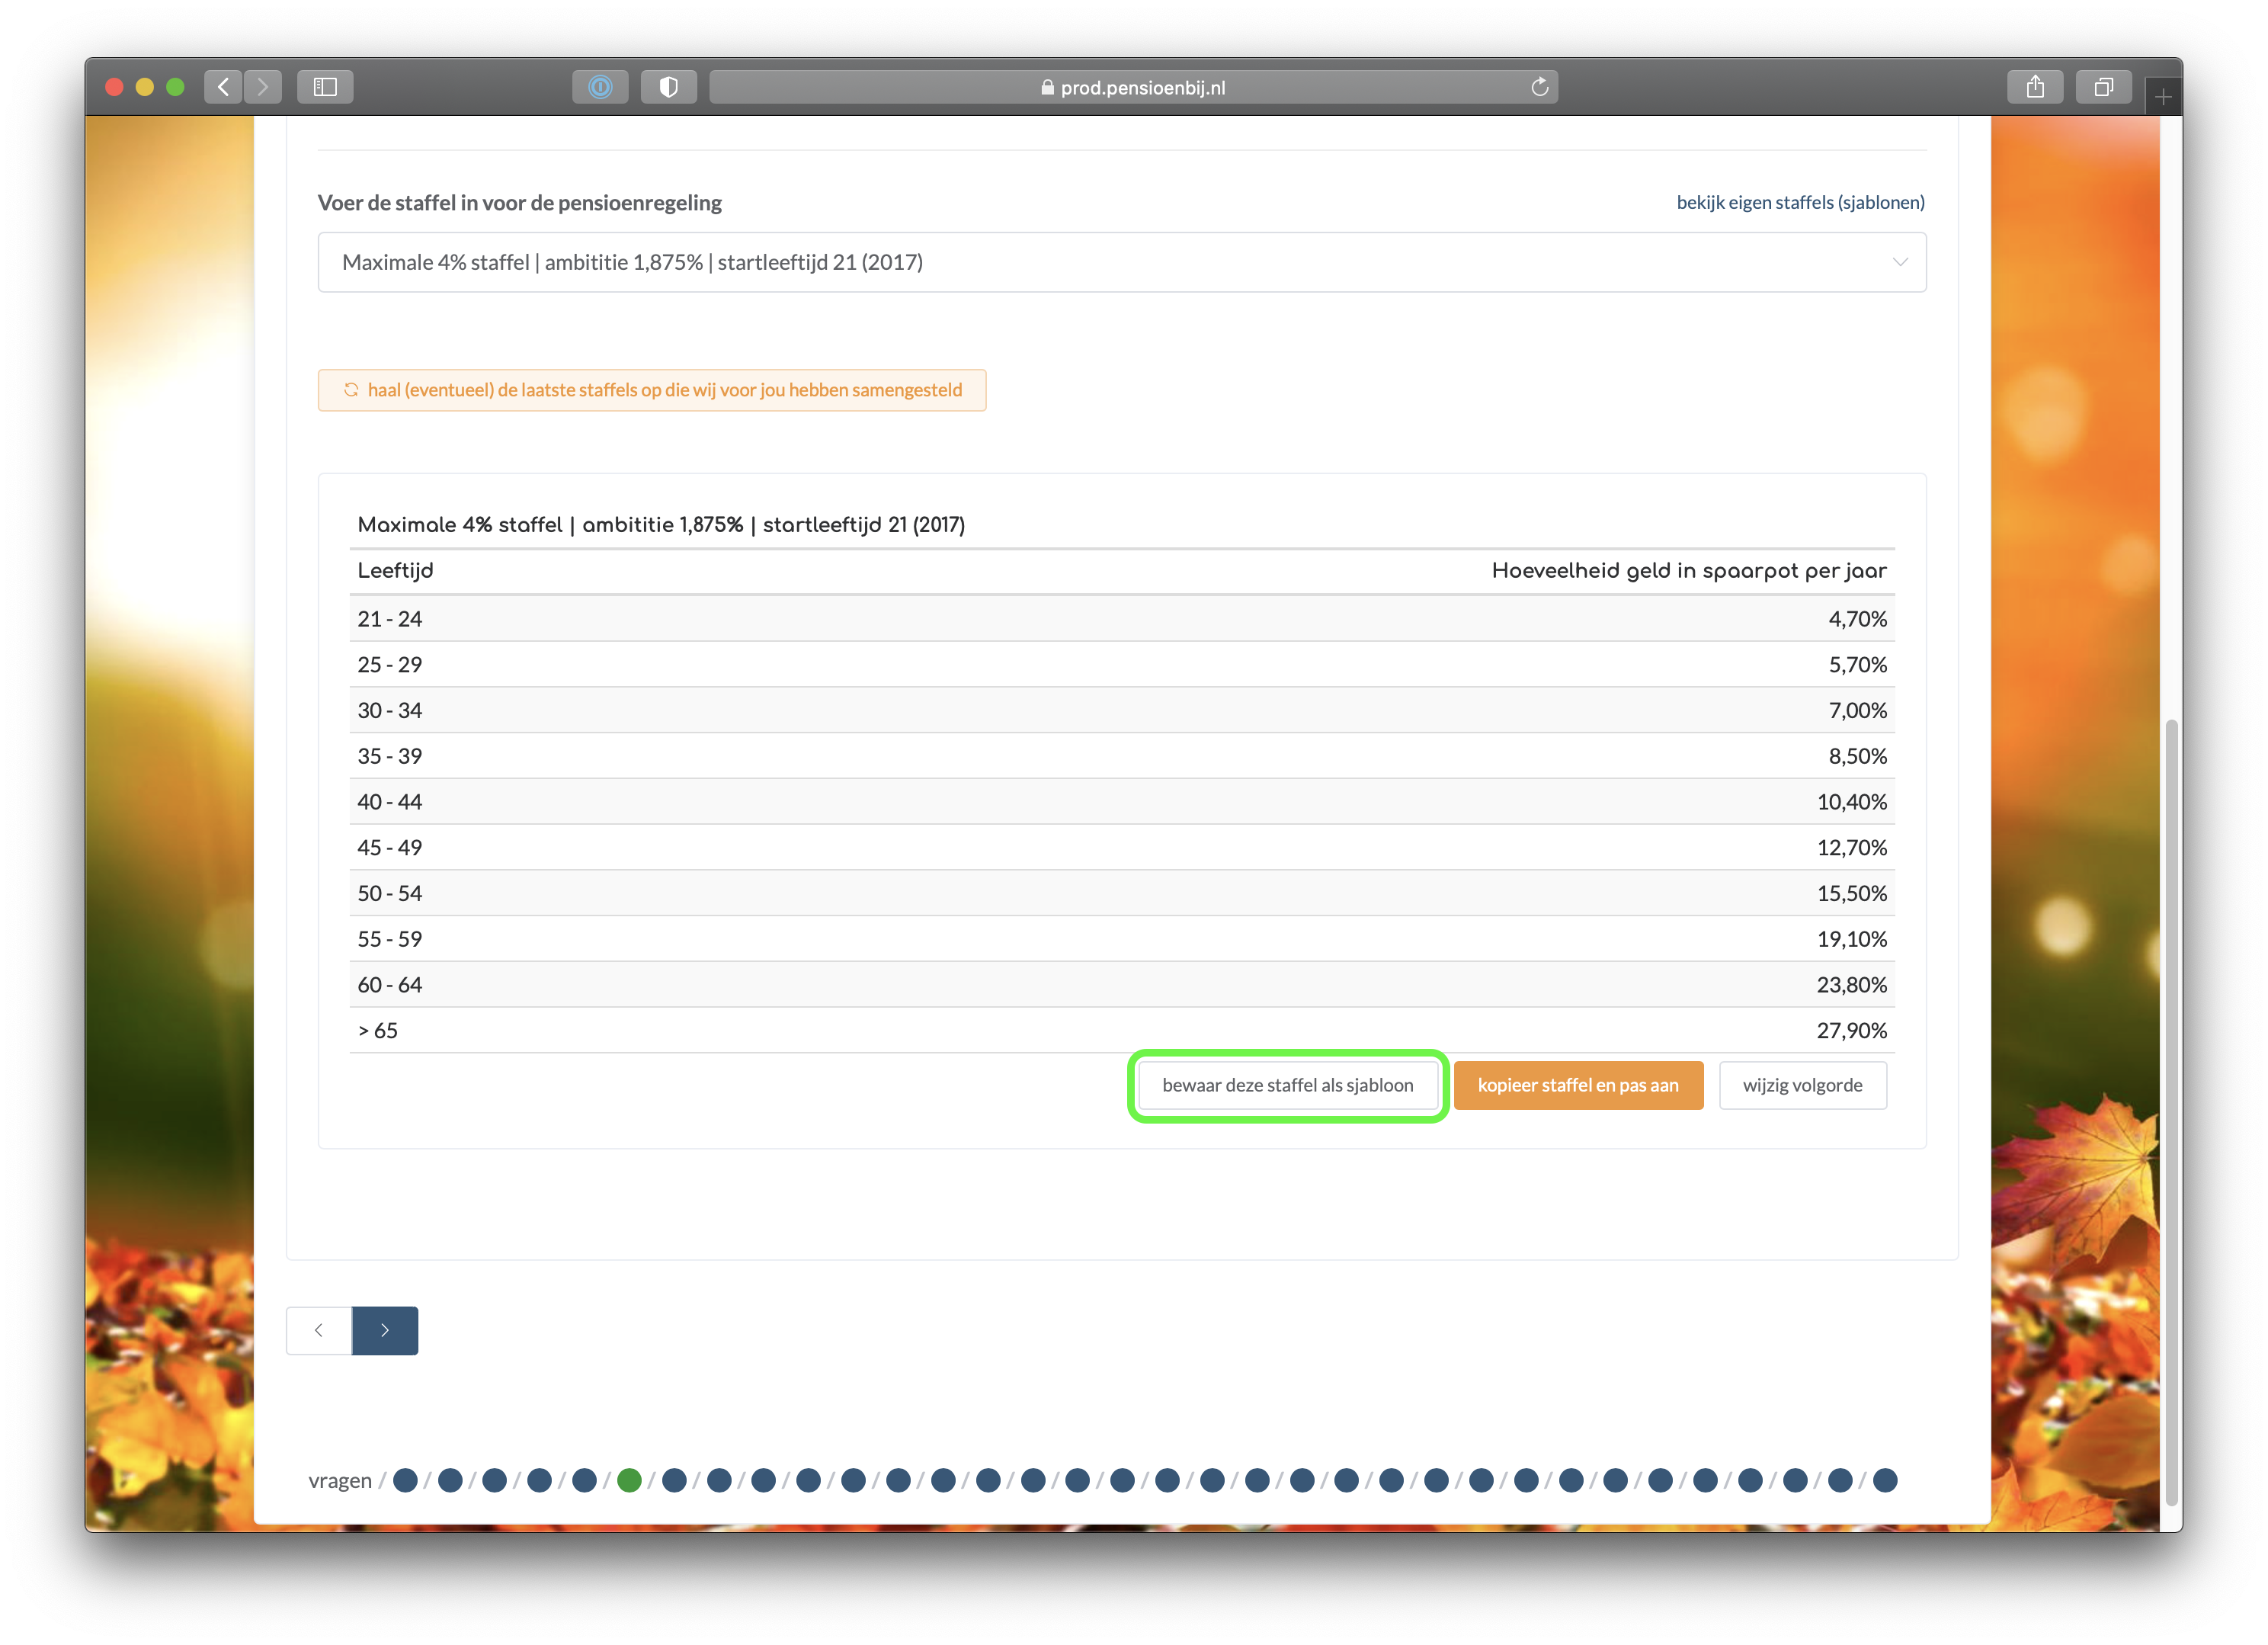Select the '55 - 59' age row
Image resolution: width=2268 pixels, height=1645 pixels.
click(x=1122, y=939)
